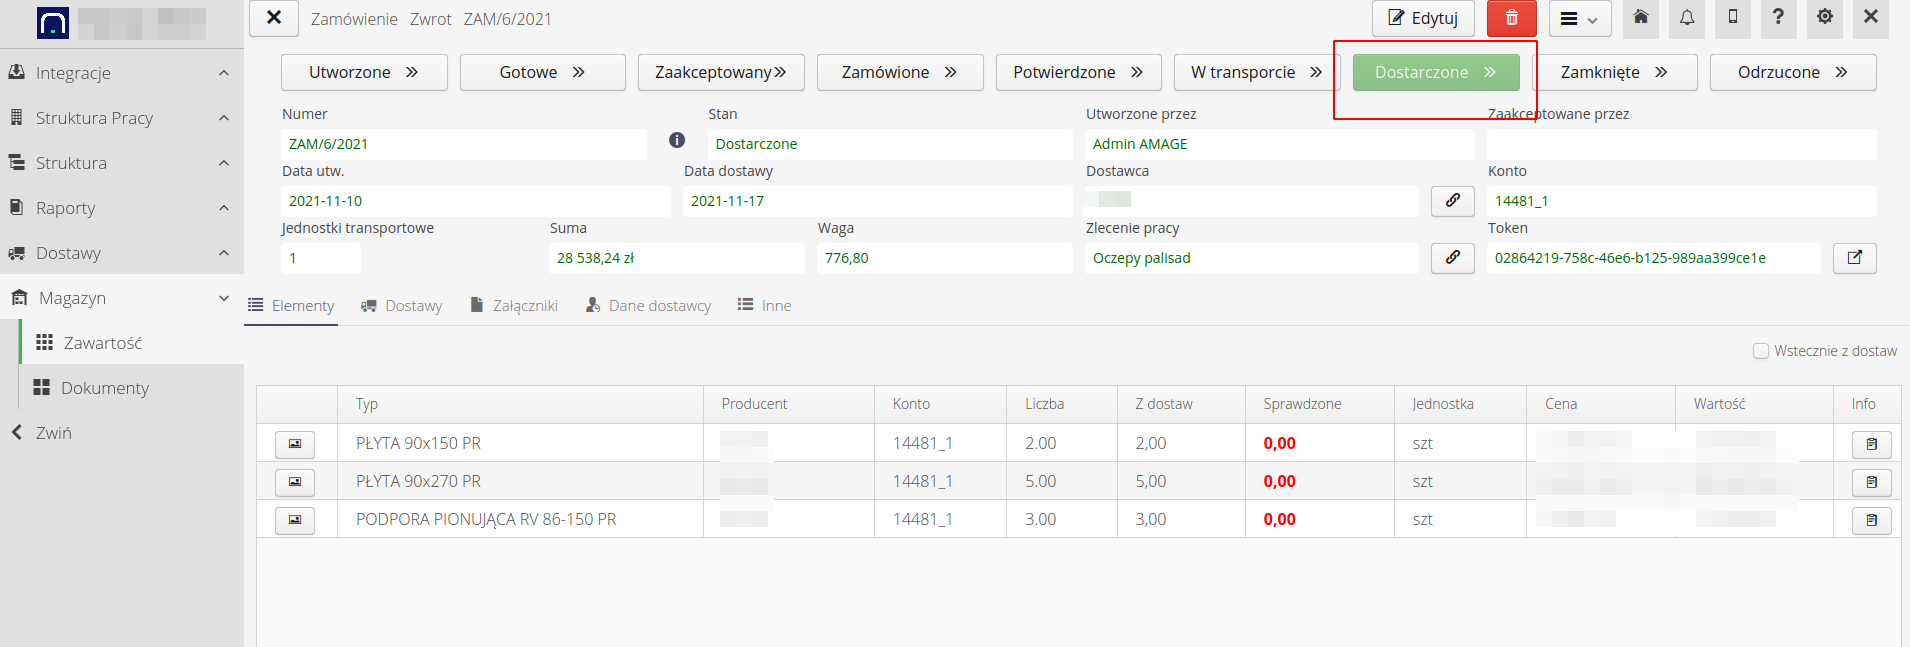The width and height of the screenshot is (1910, 647).
Task: Open the help question mark icon
Action: coord(1778,18)
